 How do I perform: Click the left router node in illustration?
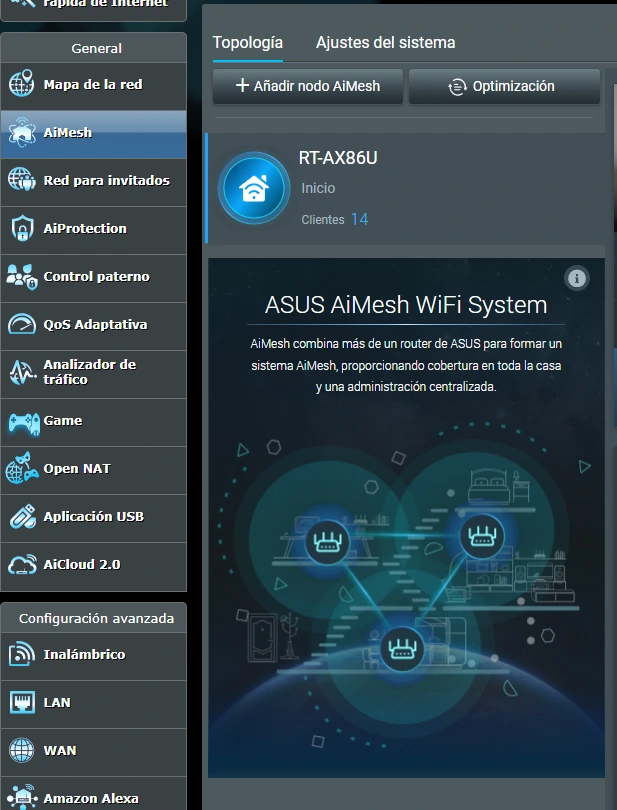(x=327, y=541)
